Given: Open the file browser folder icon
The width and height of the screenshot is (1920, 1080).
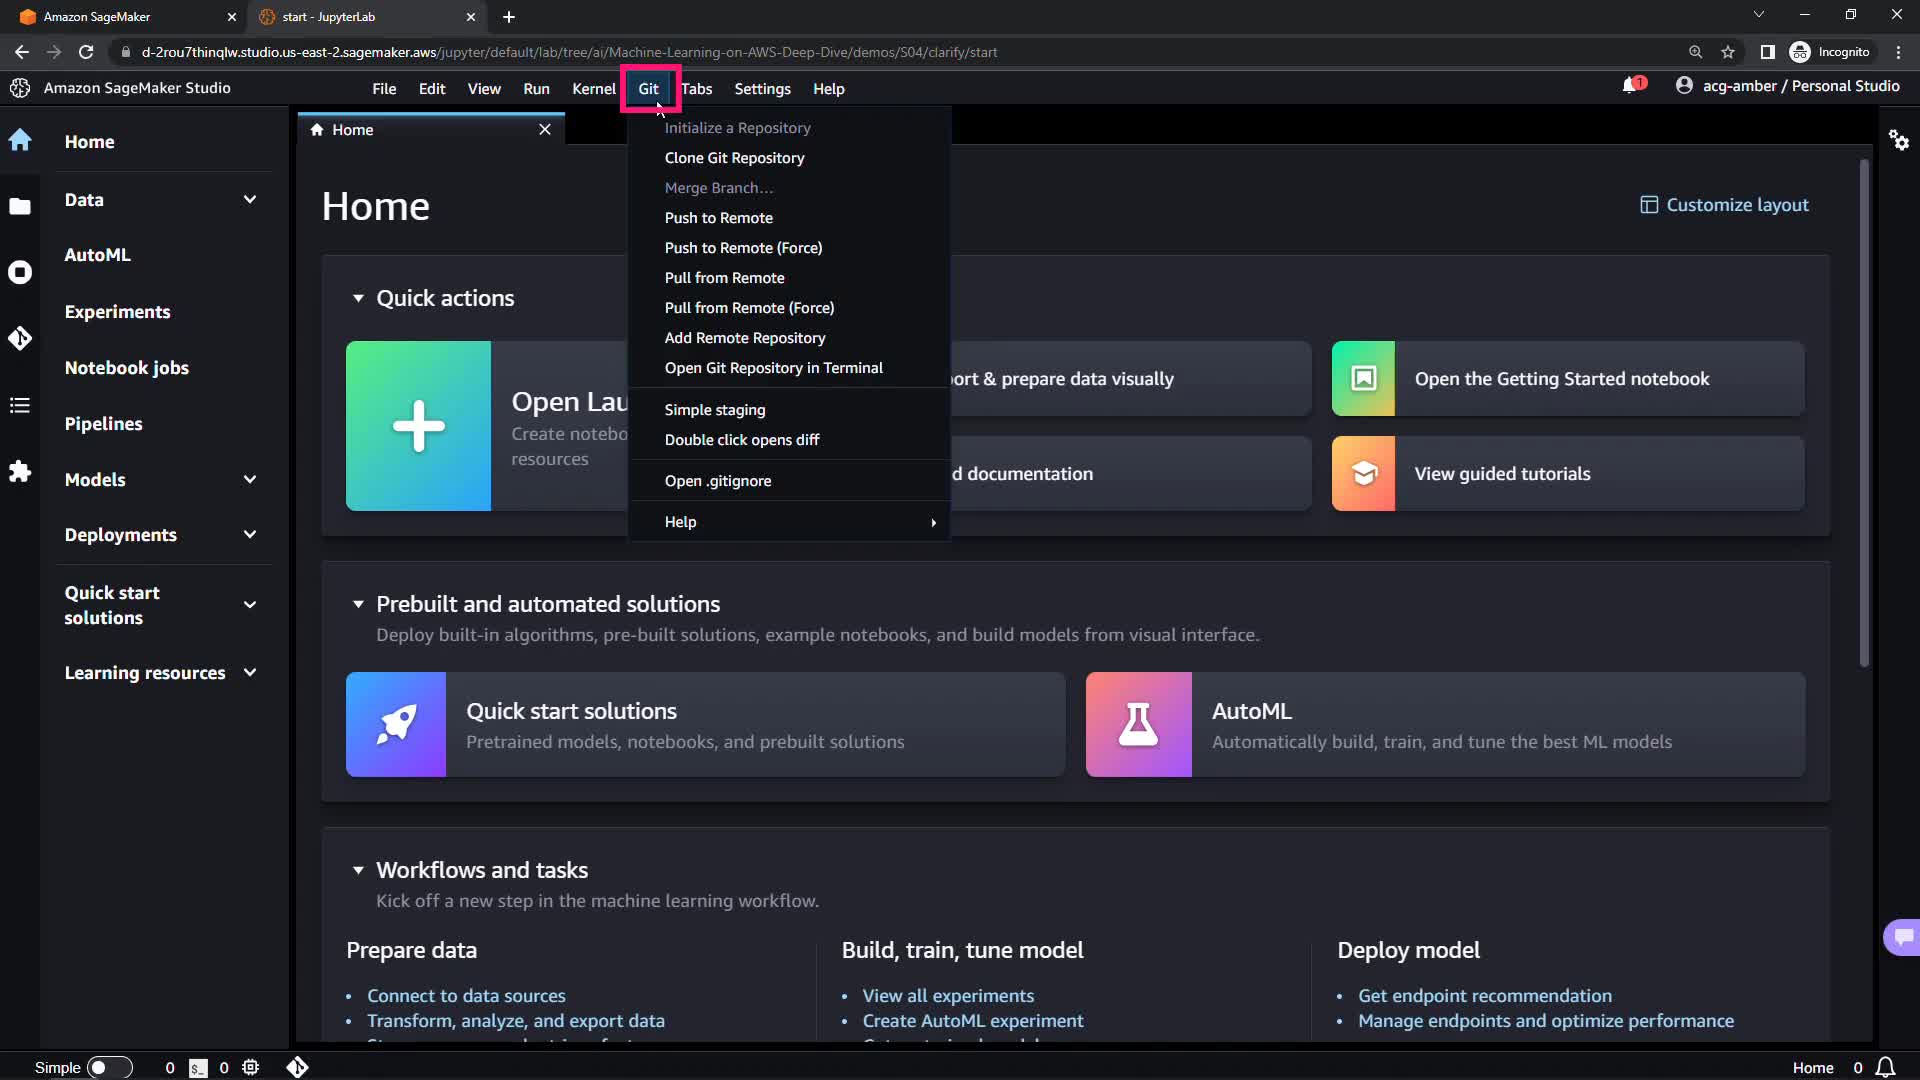Looking at the screenshot, I should pos(20,206).
